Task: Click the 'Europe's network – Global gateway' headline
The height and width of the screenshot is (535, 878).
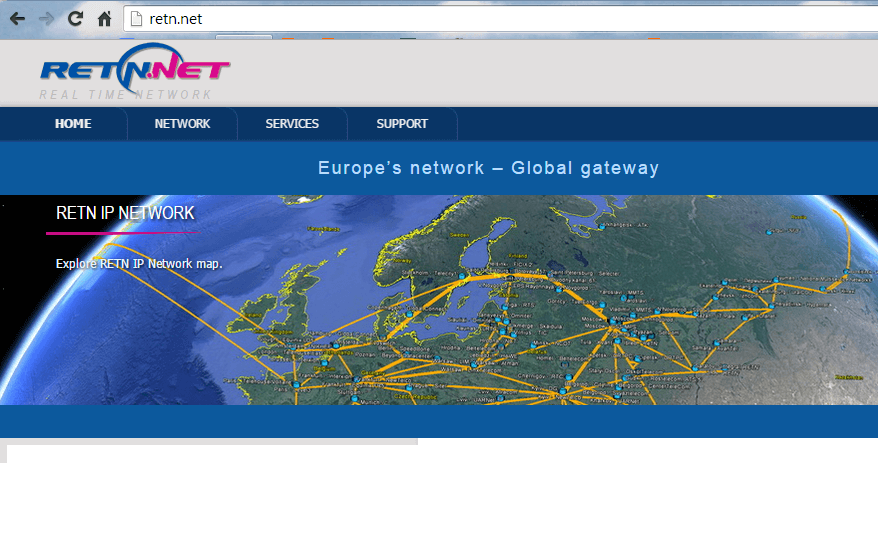Action: 488,168
